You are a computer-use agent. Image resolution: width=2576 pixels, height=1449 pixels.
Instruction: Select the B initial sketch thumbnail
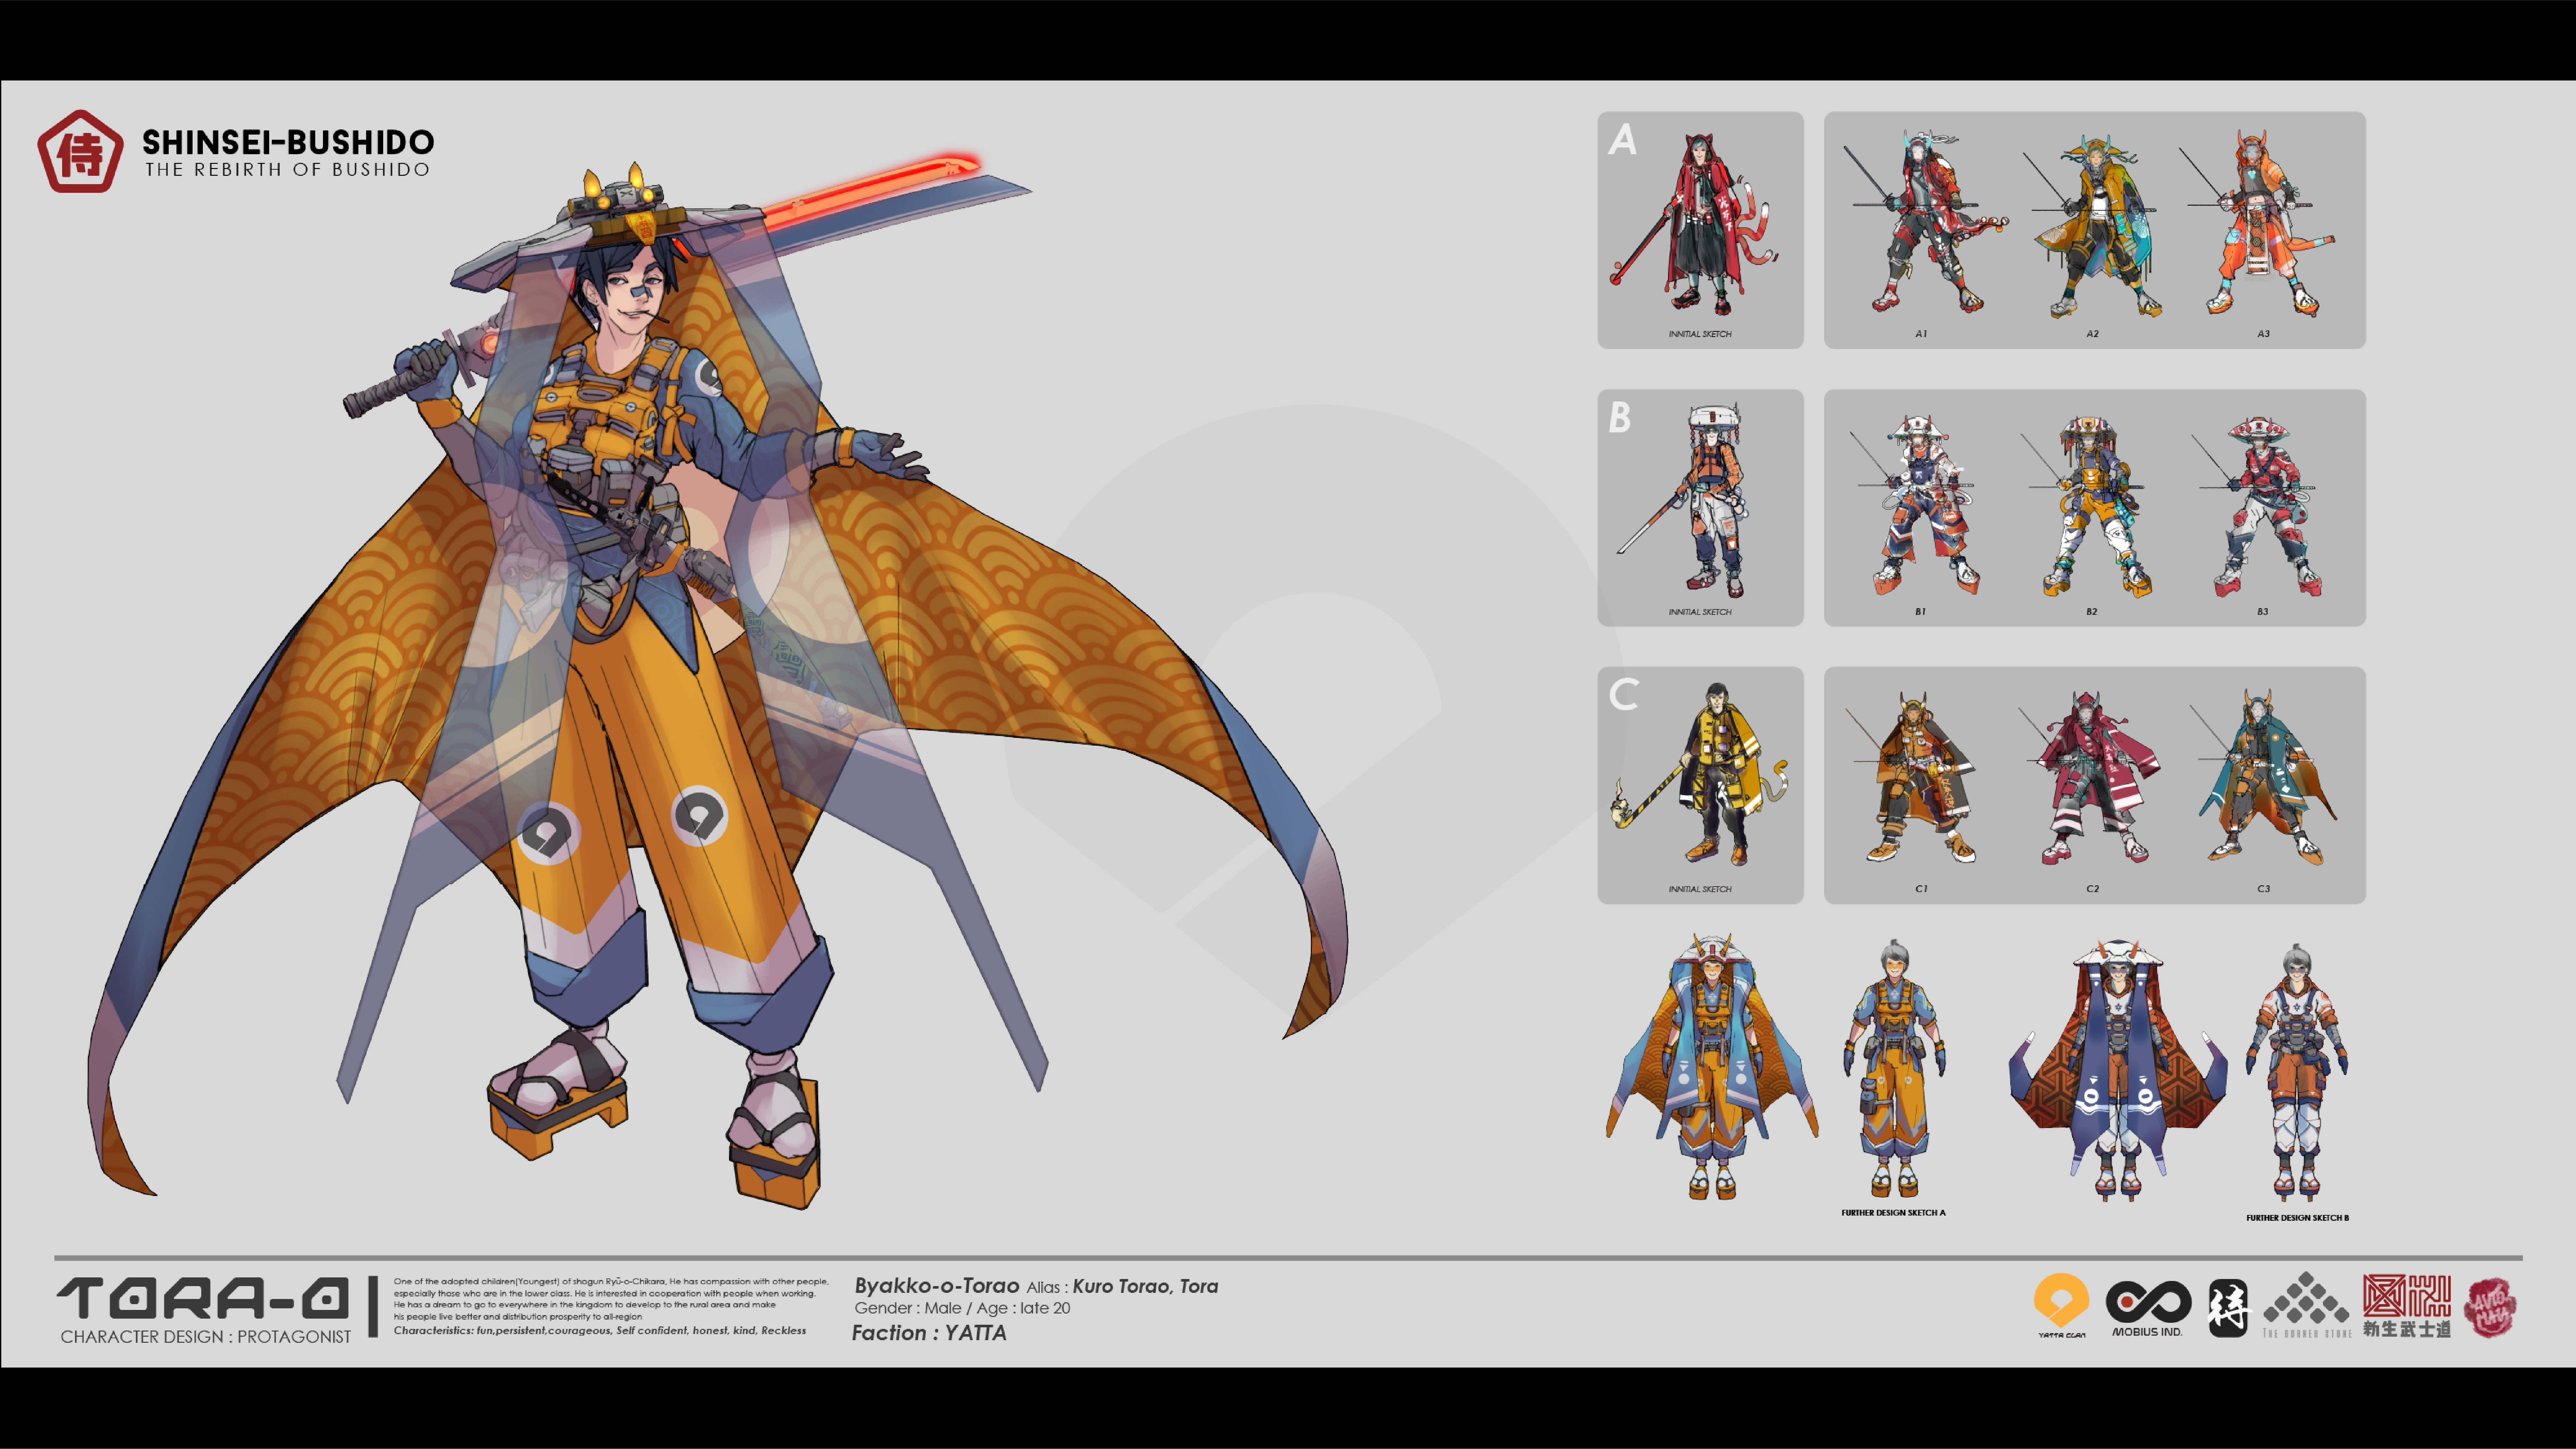(1700, 508)
